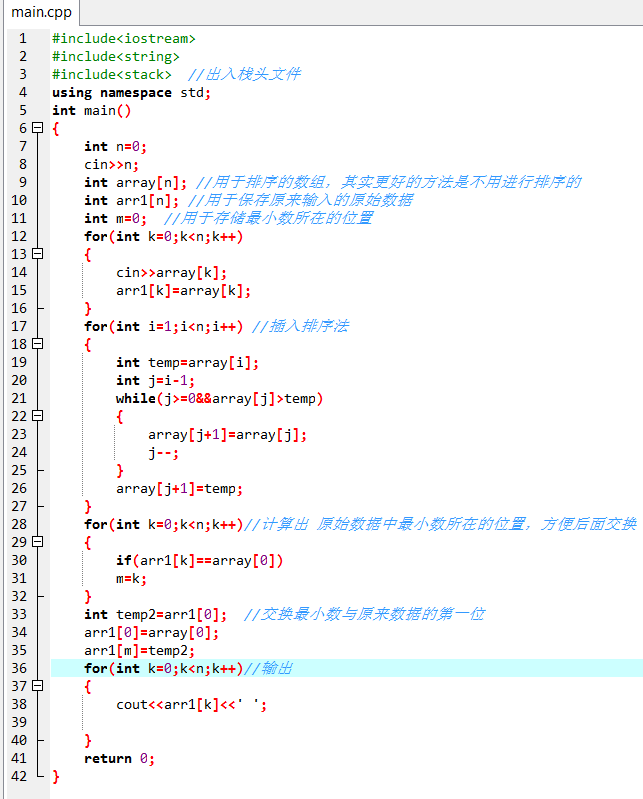643x799 pixels.
Task: Switch to the main.cpp tab
Action: click(41, 12)
